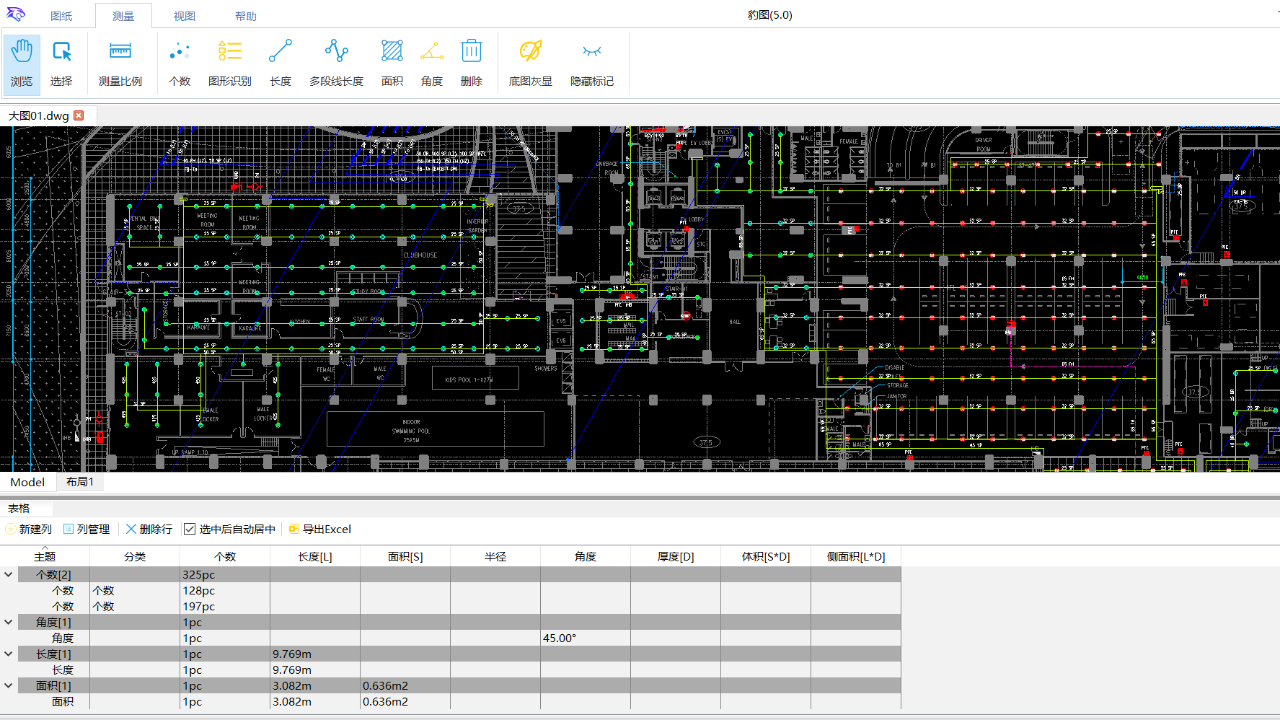Select the 浏览 hand pan tool

(x=22, y=62)
